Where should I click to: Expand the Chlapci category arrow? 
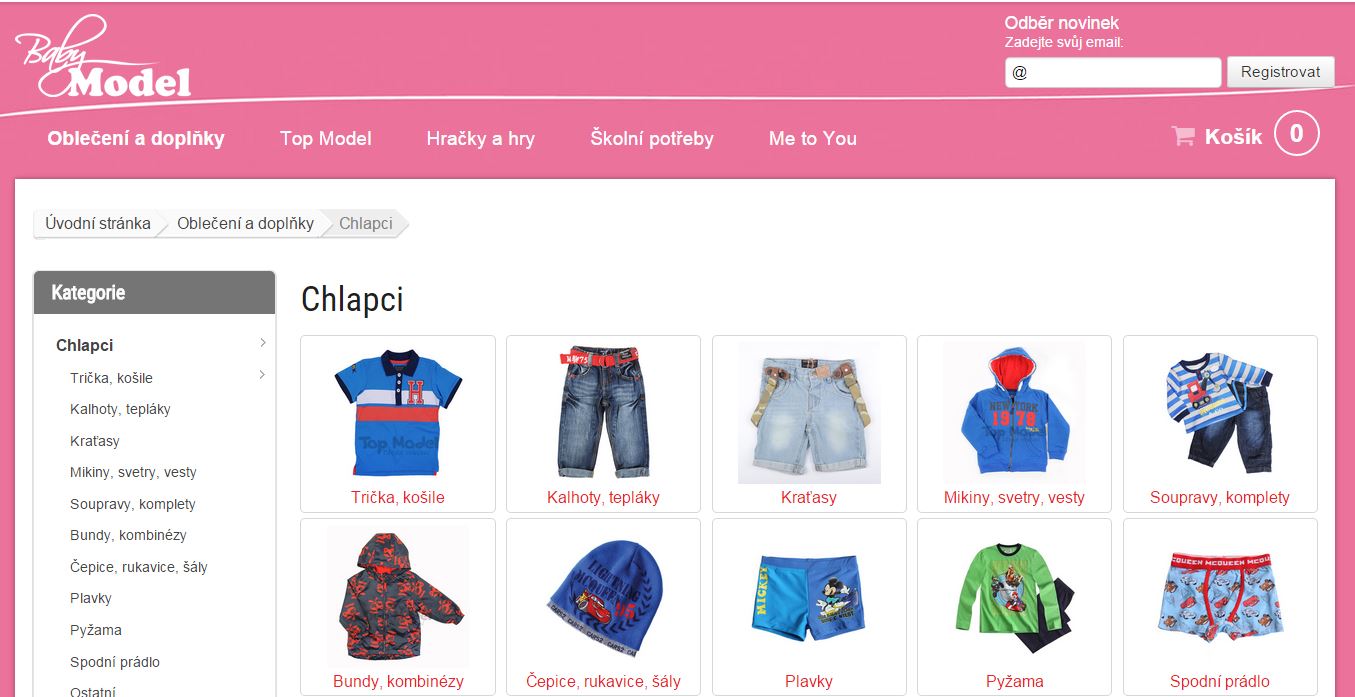(263, 343)
